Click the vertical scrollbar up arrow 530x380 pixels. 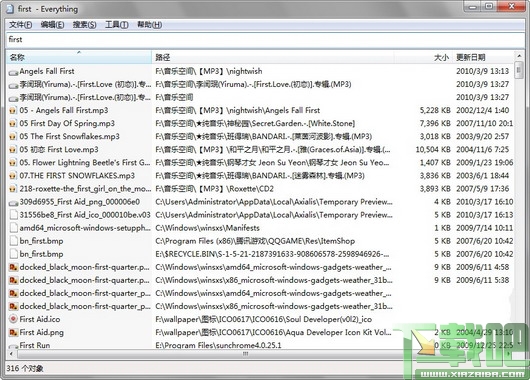click(x=519, y=56)
